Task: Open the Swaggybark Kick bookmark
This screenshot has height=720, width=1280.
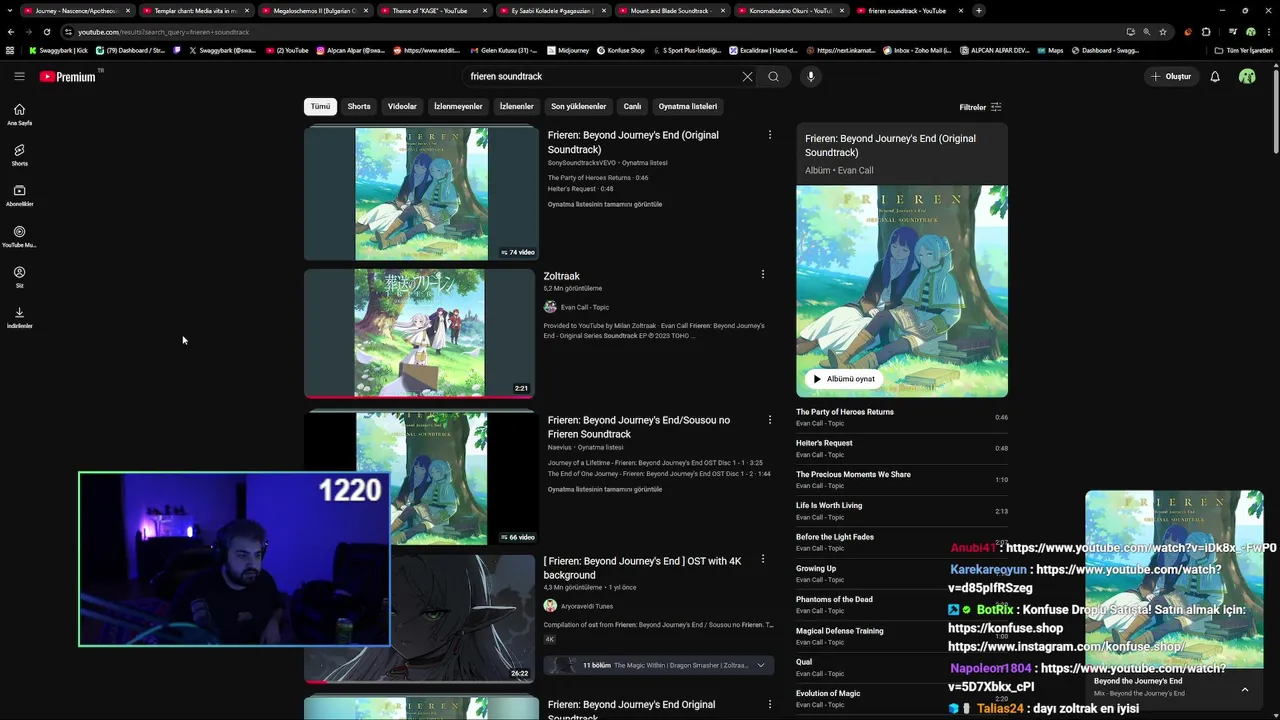Action: pyautogui.click(x=59, y=50)
